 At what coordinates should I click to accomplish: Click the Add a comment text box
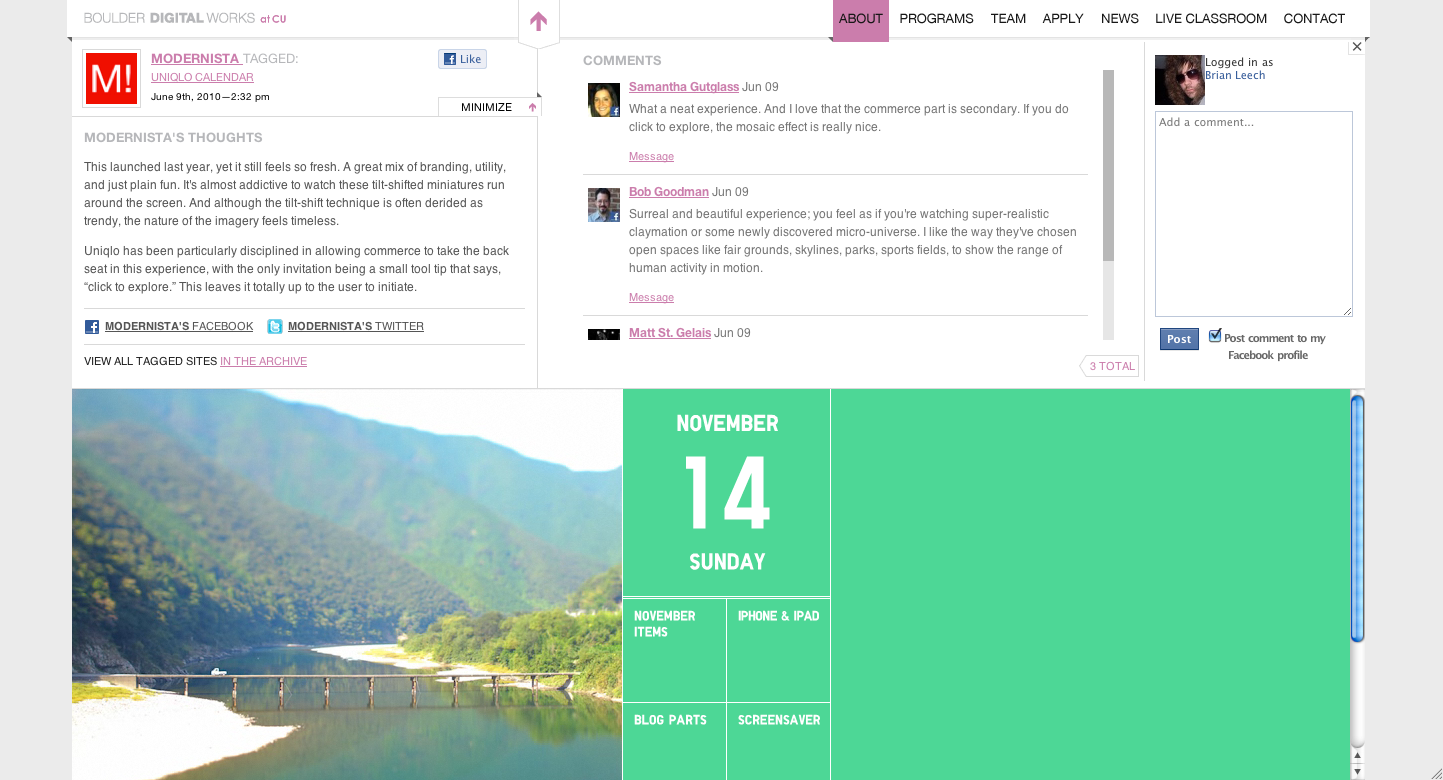(1254, 214)
